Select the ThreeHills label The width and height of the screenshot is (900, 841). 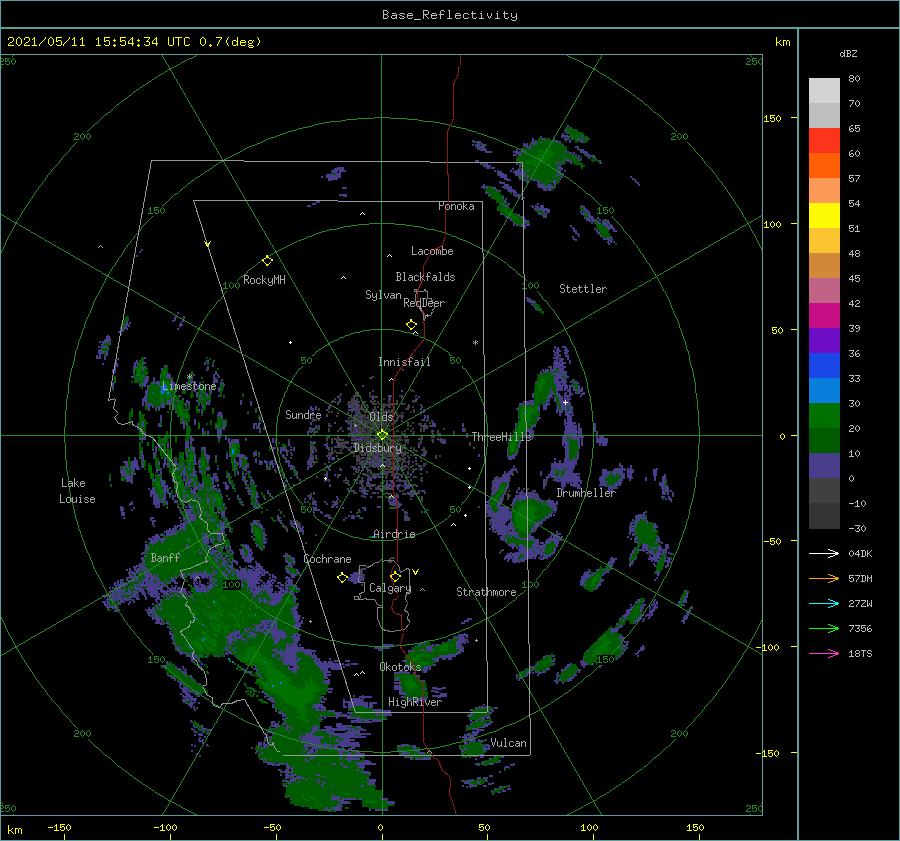tap(501, 437)
